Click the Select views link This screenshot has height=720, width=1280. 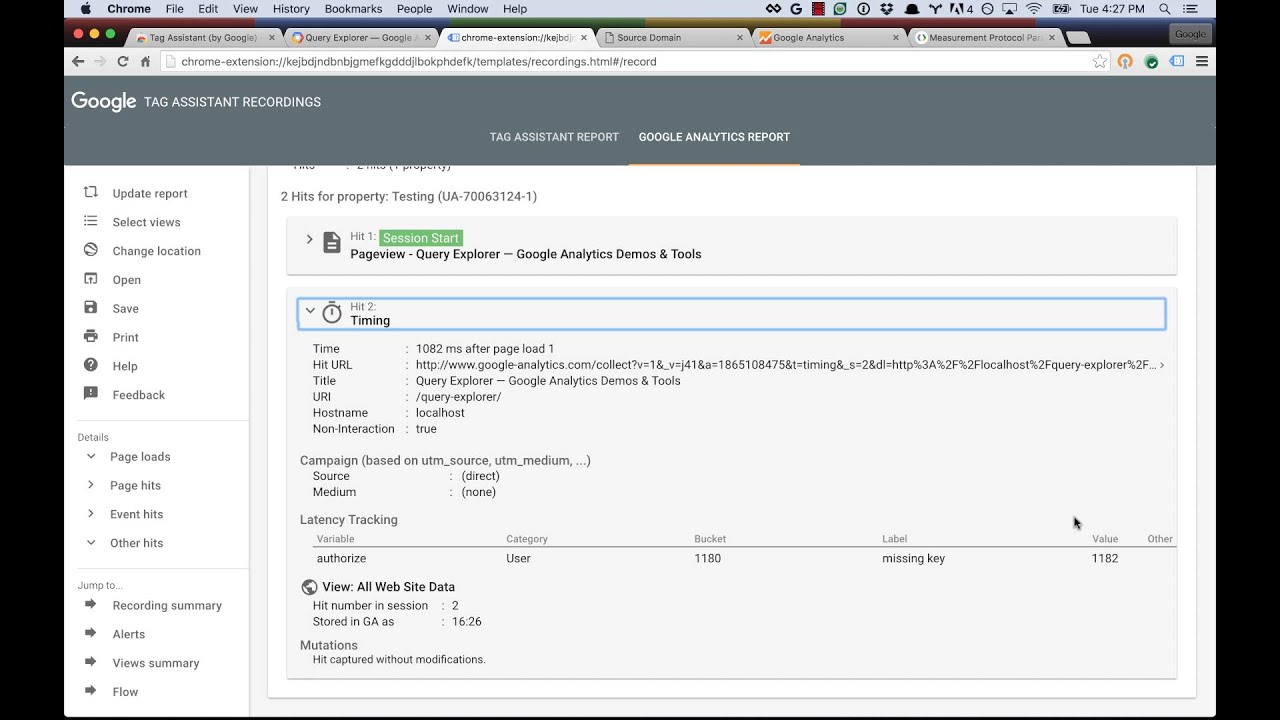(x=146, y=222)
